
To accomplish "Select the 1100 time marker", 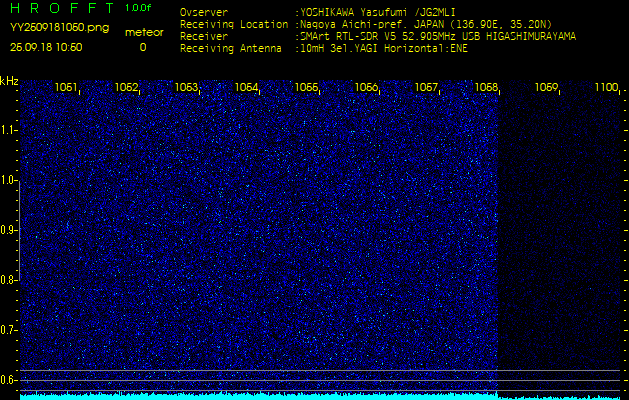I will [x=606, y=88].
